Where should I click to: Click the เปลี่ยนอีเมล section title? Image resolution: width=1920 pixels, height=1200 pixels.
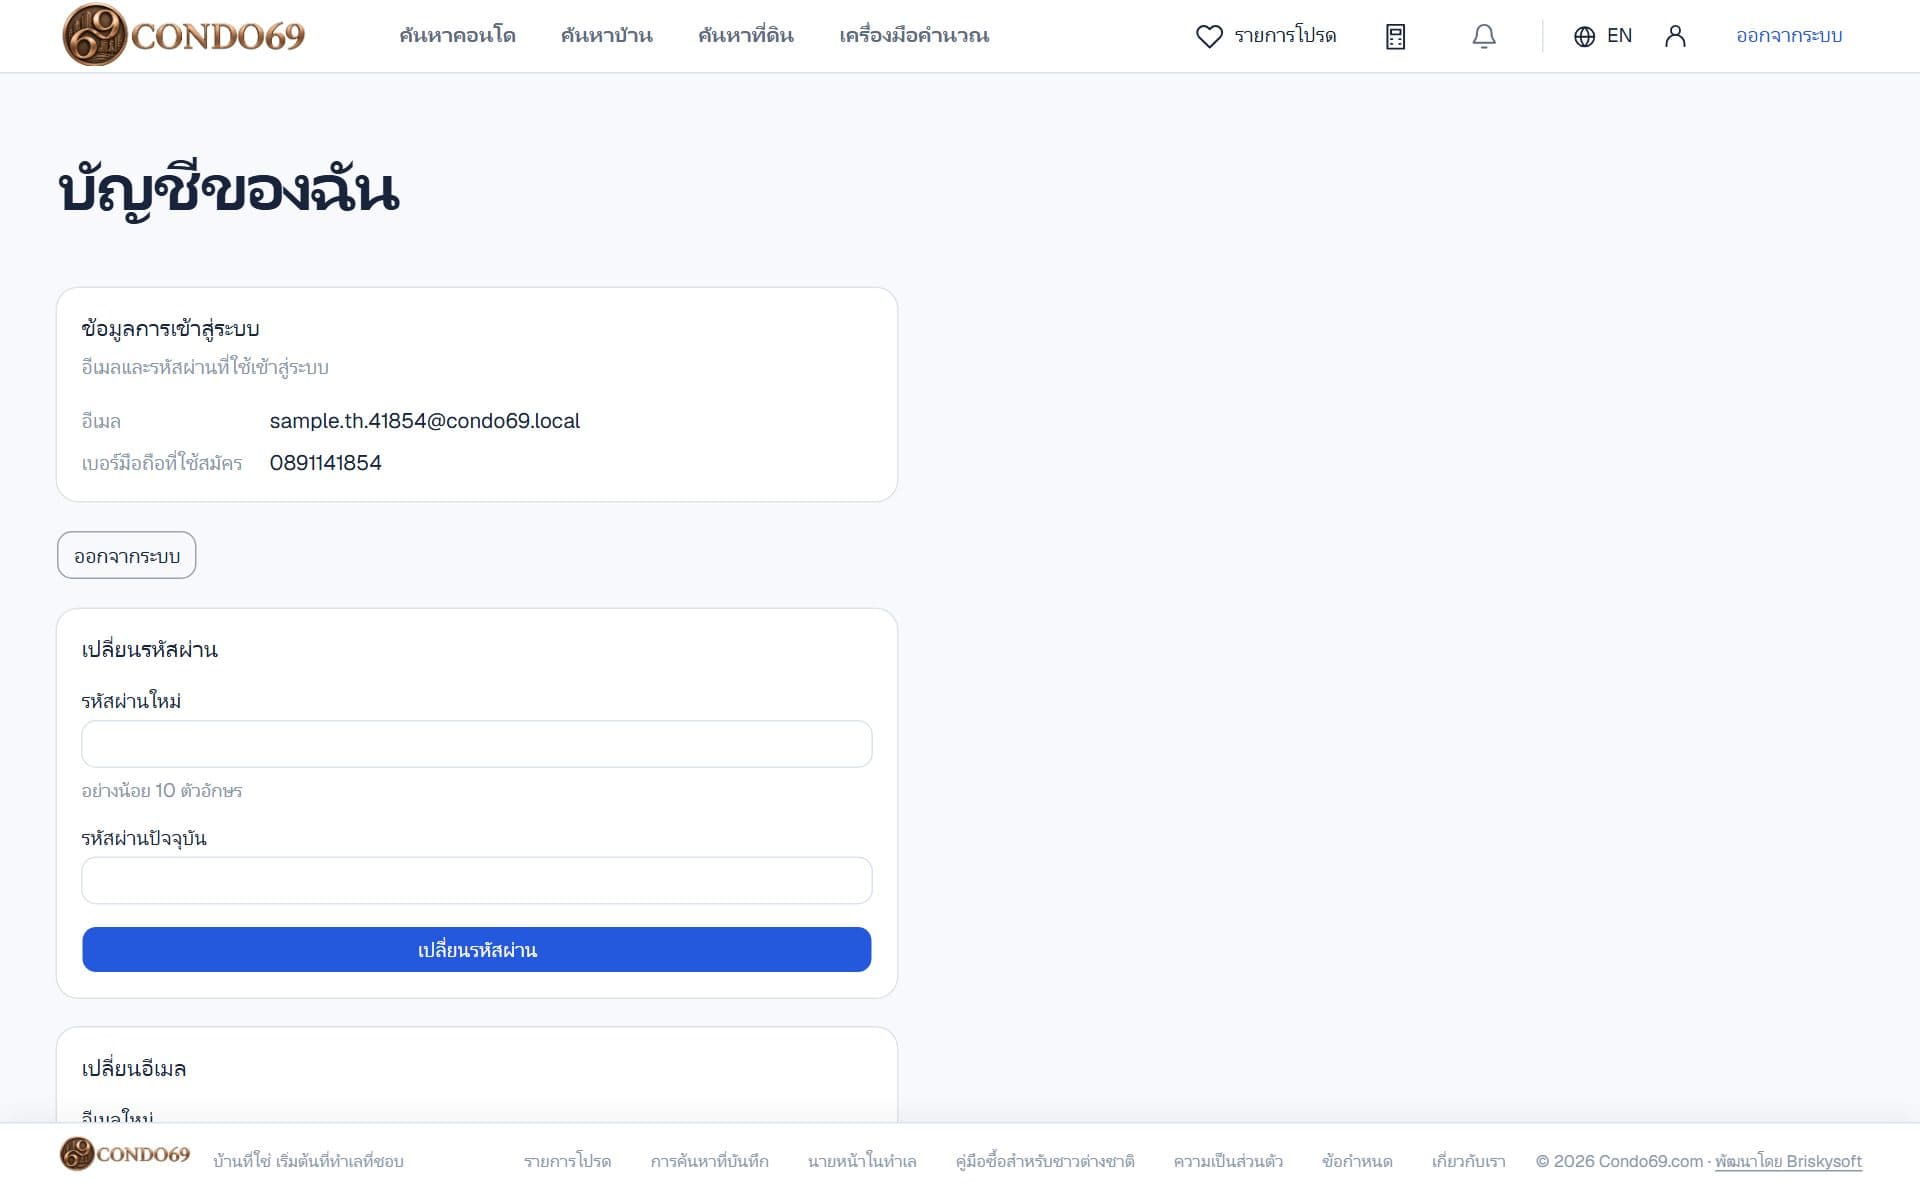click(x=134, y=1068)
